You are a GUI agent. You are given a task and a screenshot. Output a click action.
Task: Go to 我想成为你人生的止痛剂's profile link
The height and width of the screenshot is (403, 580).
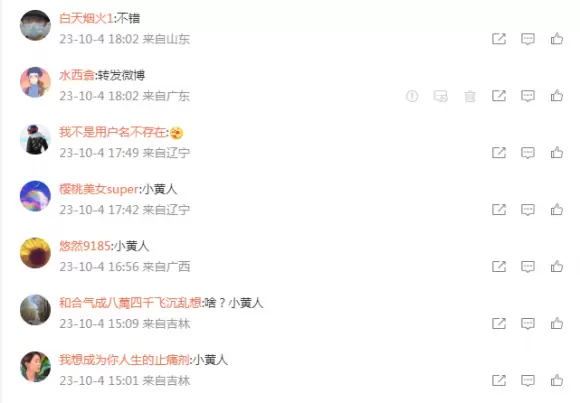(124, 360)
